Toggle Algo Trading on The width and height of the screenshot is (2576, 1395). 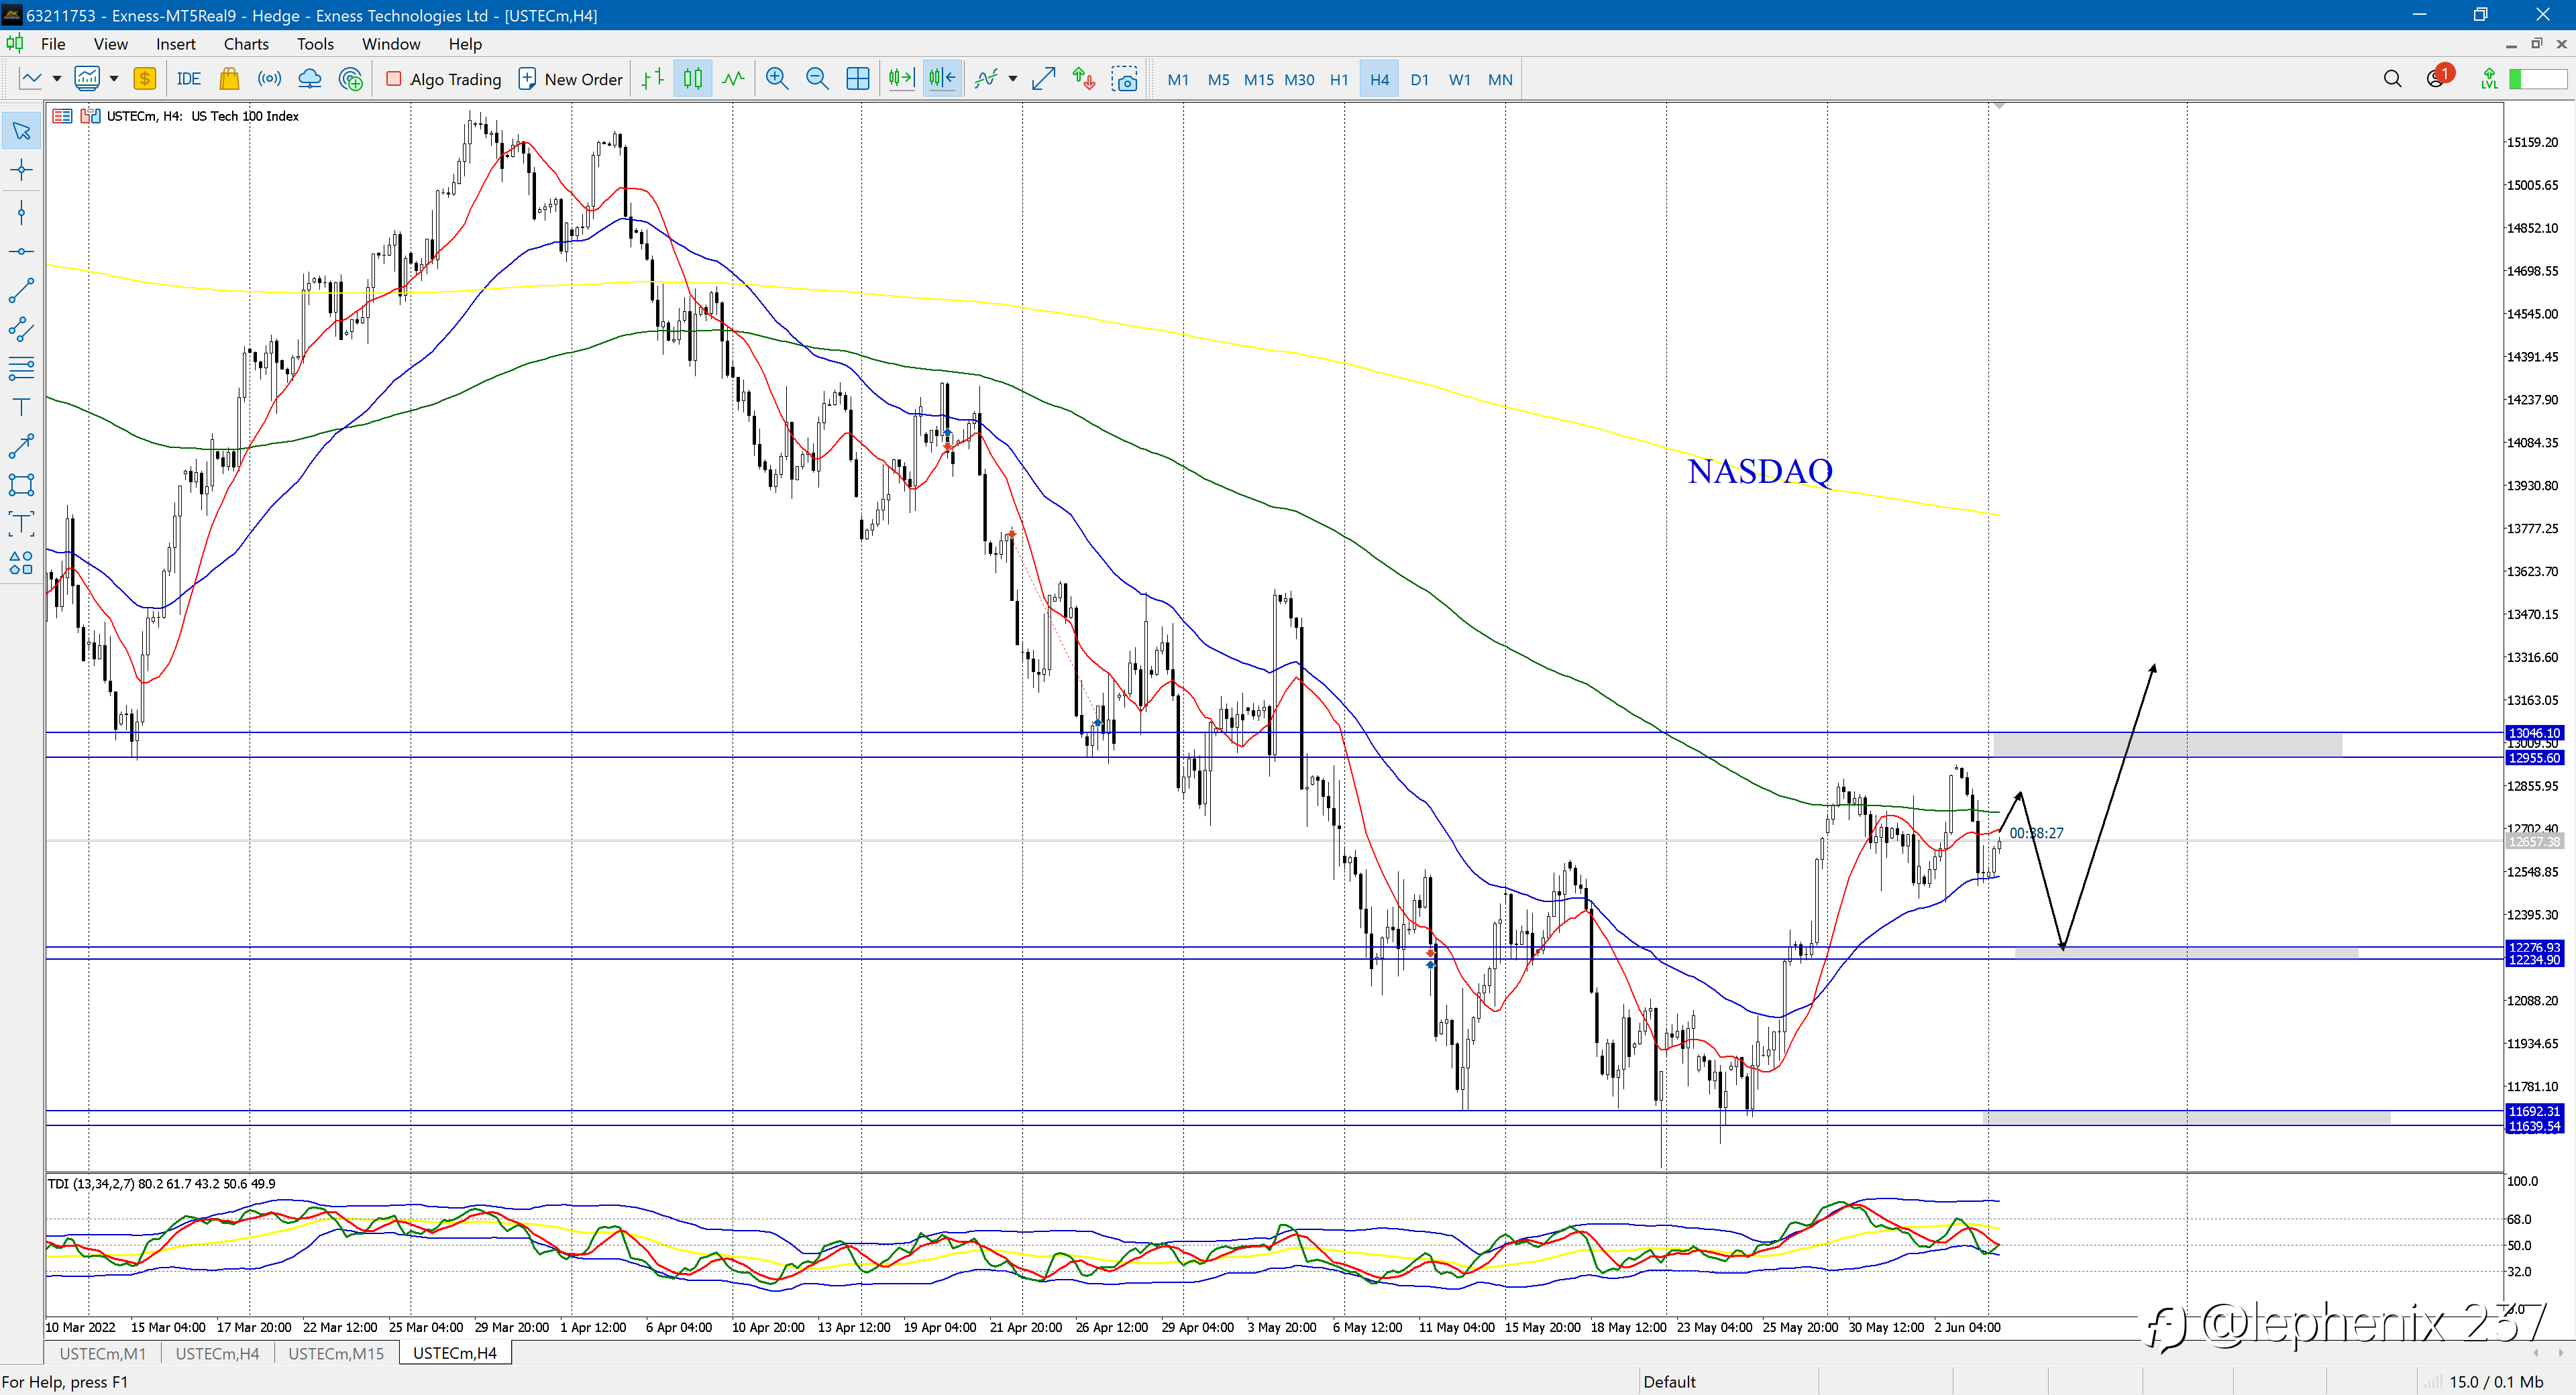click(x=443, y=79)
